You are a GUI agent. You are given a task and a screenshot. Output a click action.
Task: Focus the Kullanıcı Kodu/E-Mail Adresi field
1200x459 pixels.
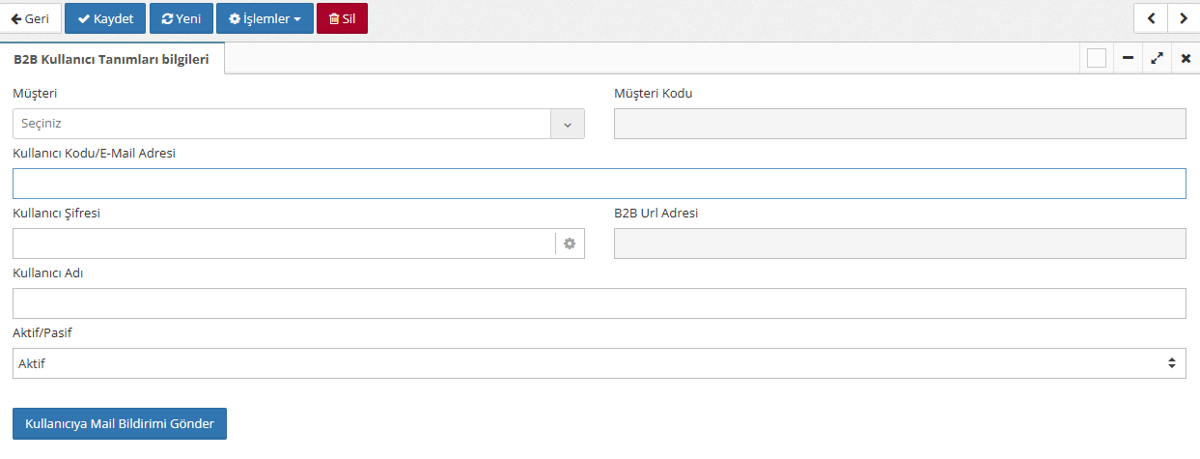[599, 184]
